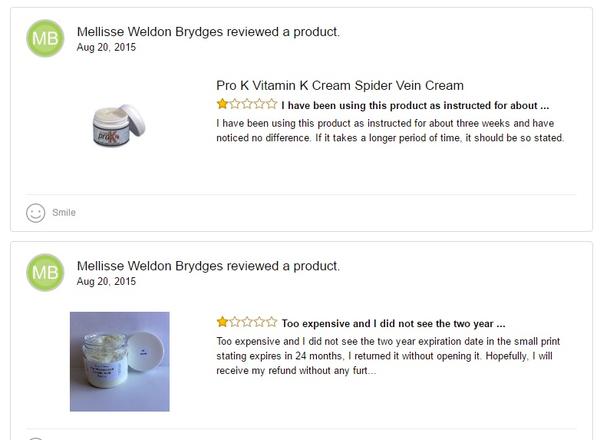The image size is (610, 440).
Task: Open the review titled "I have been using this product"
Action: 415,105
